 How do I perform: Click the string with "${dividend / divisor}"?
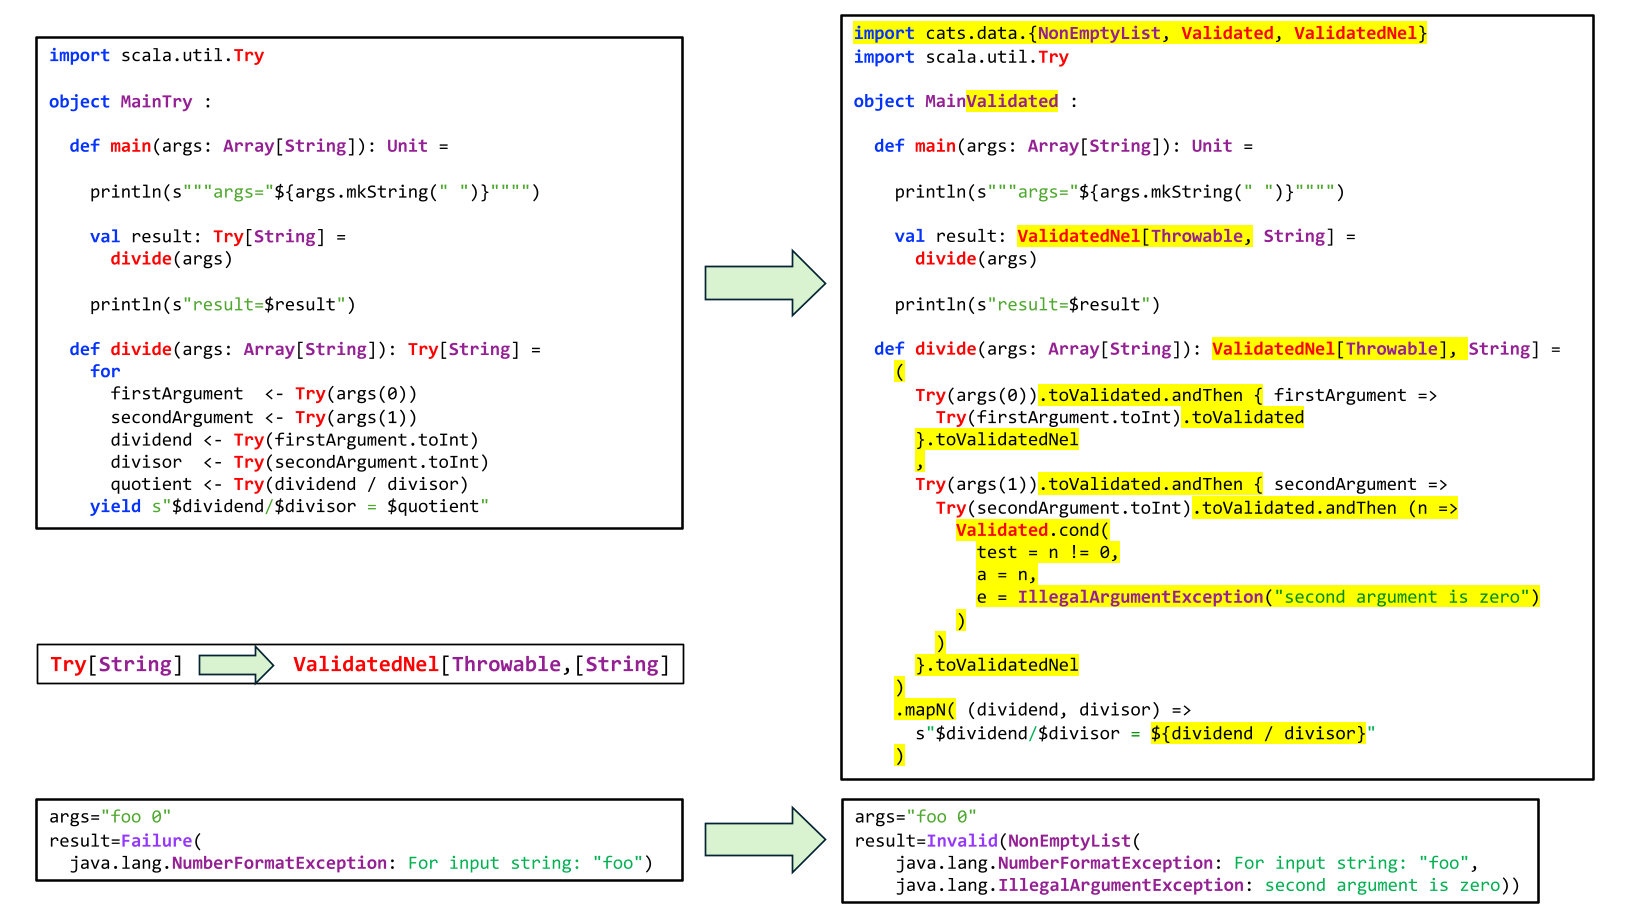pos(1146,733)
